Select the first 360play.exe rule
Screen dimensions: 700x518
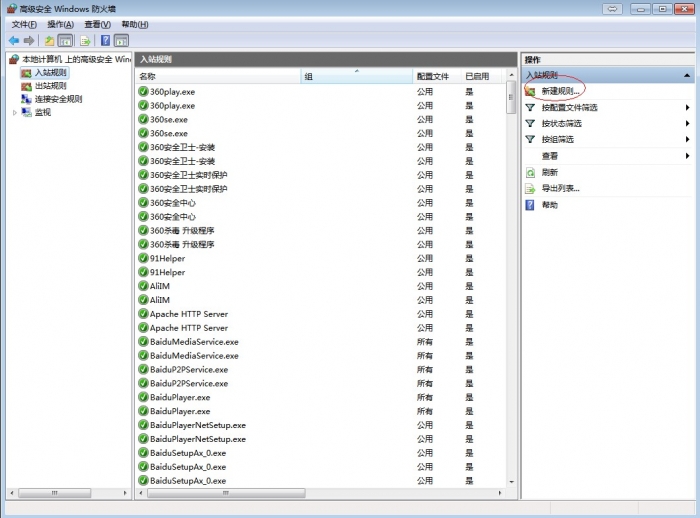tap(172, 92)
